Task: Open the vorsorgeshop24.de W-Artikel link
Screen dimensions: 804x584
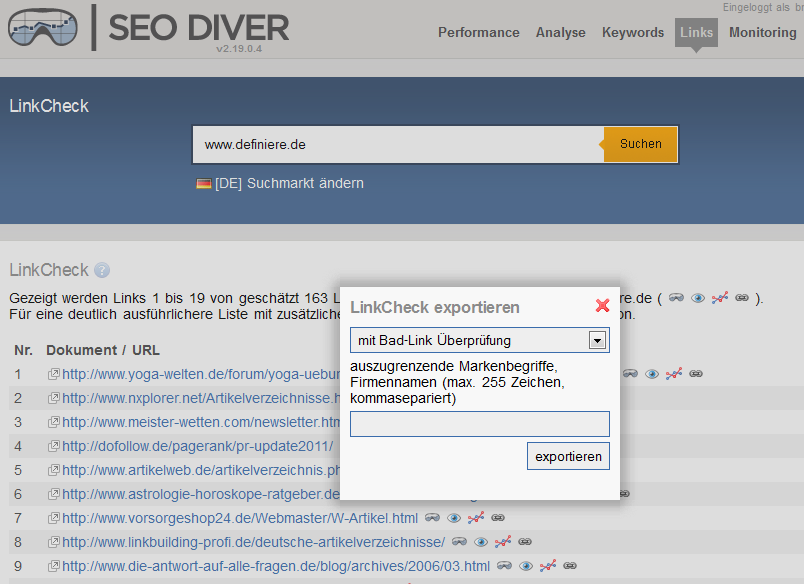Action: tap(240, 518)
